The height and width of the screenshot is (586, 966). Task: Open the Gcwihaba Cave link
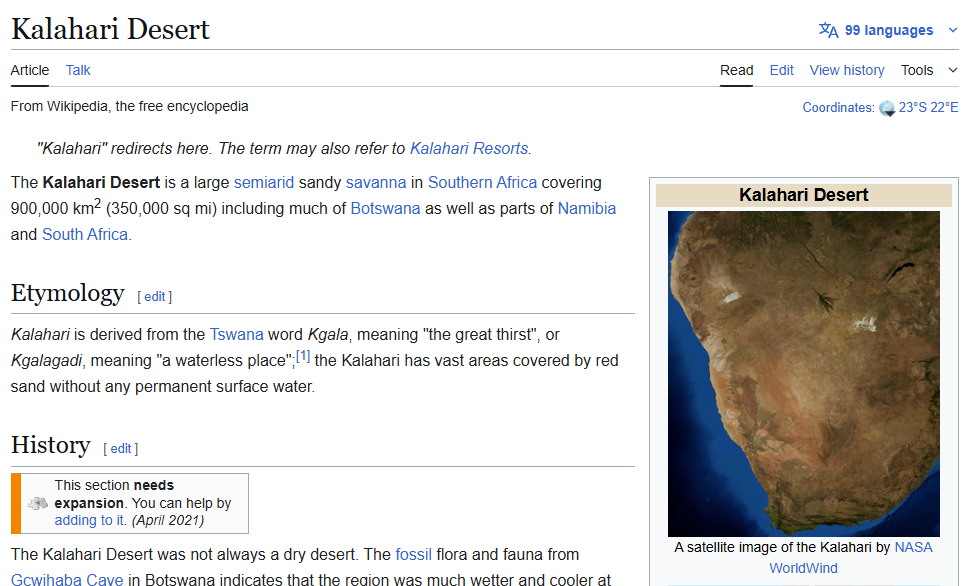click(x=67, y=580)
